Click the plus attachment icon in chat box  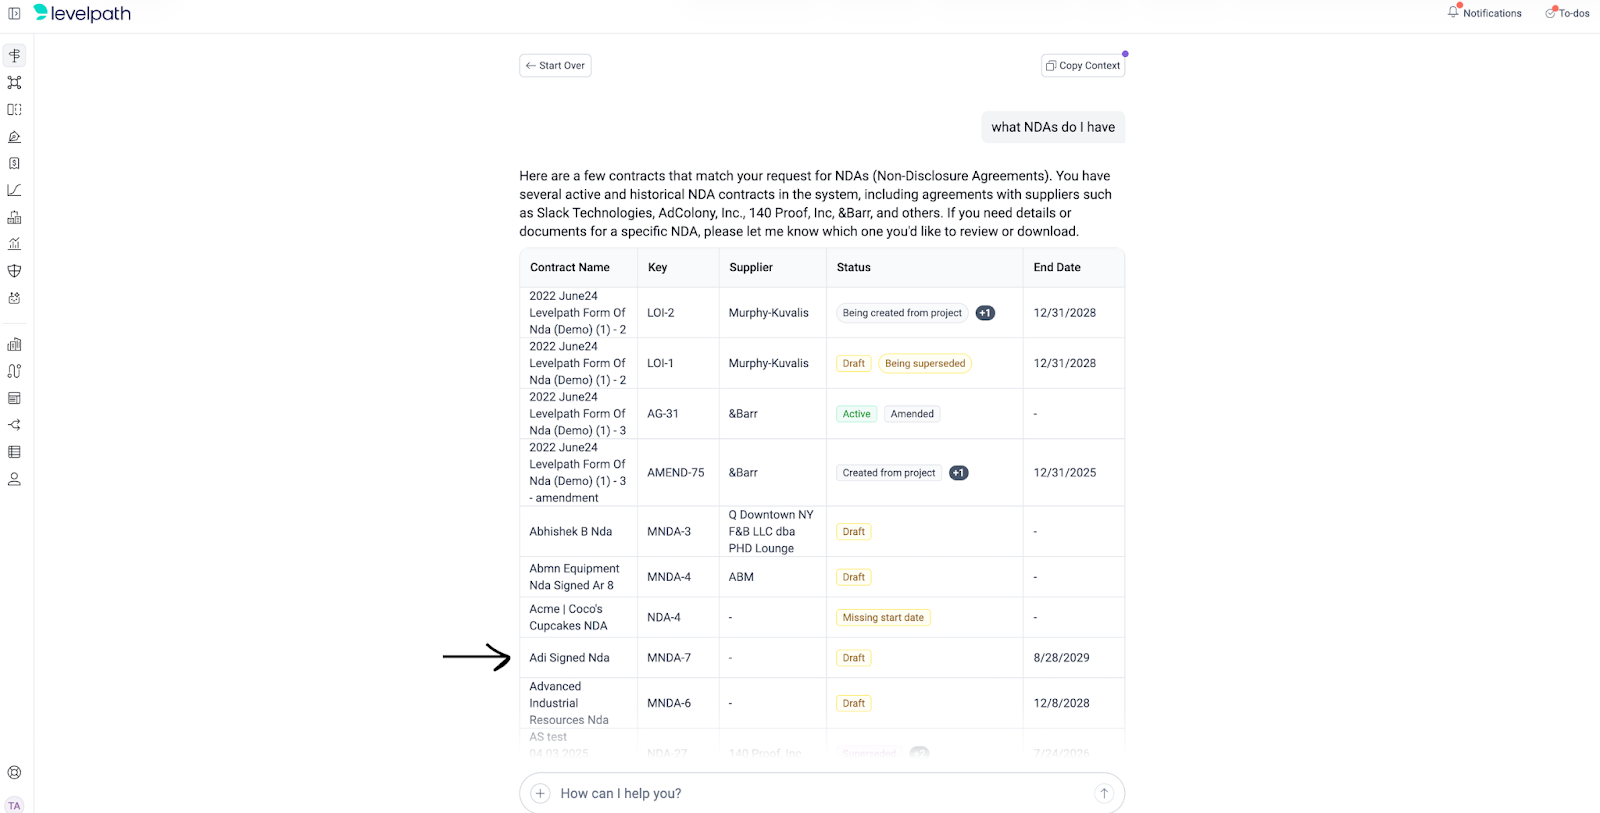tap(540, 793)
